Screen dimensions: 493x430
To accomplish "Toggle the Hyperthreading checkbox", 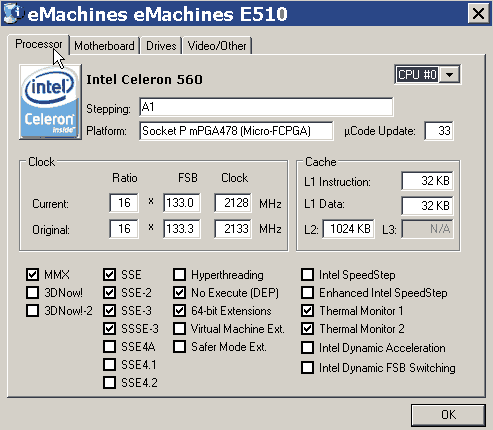I will [179, 275].
